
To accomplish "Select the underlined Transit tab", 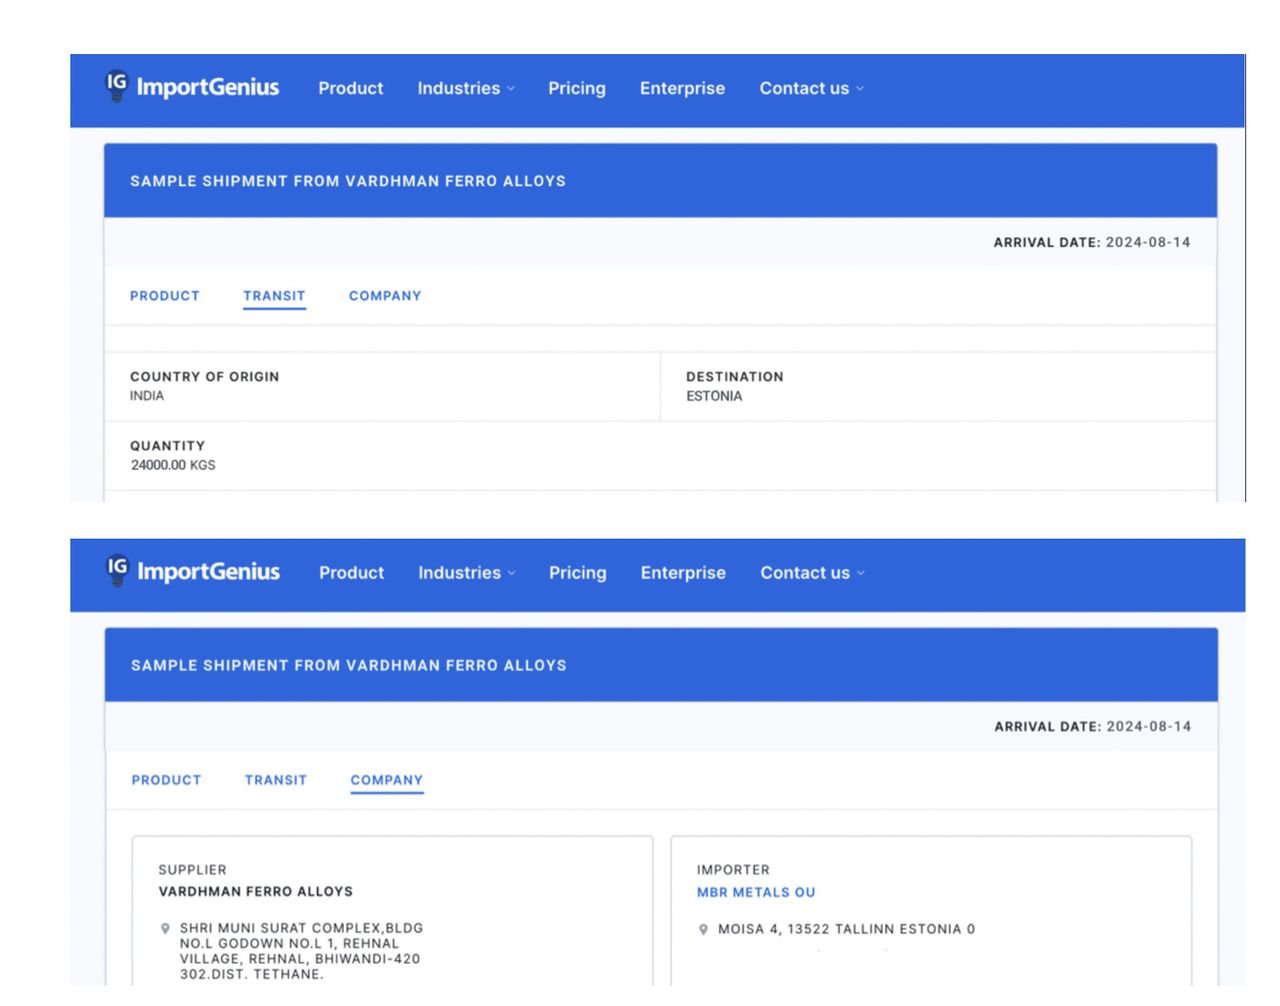I will [274, 296].
